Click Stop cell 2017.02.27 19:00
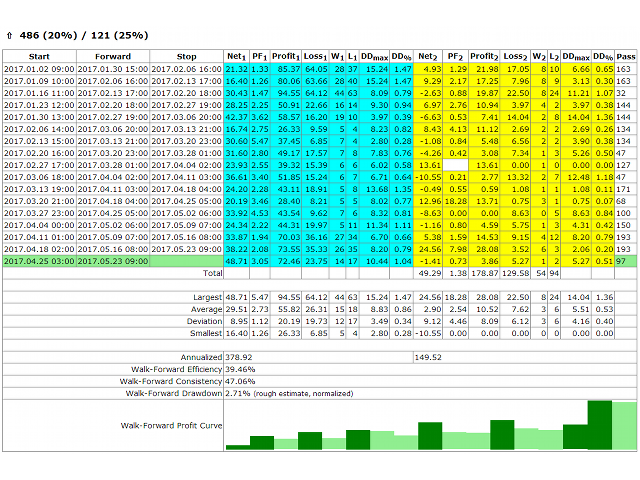Screen dimensions: 640x480 (187, 105)
